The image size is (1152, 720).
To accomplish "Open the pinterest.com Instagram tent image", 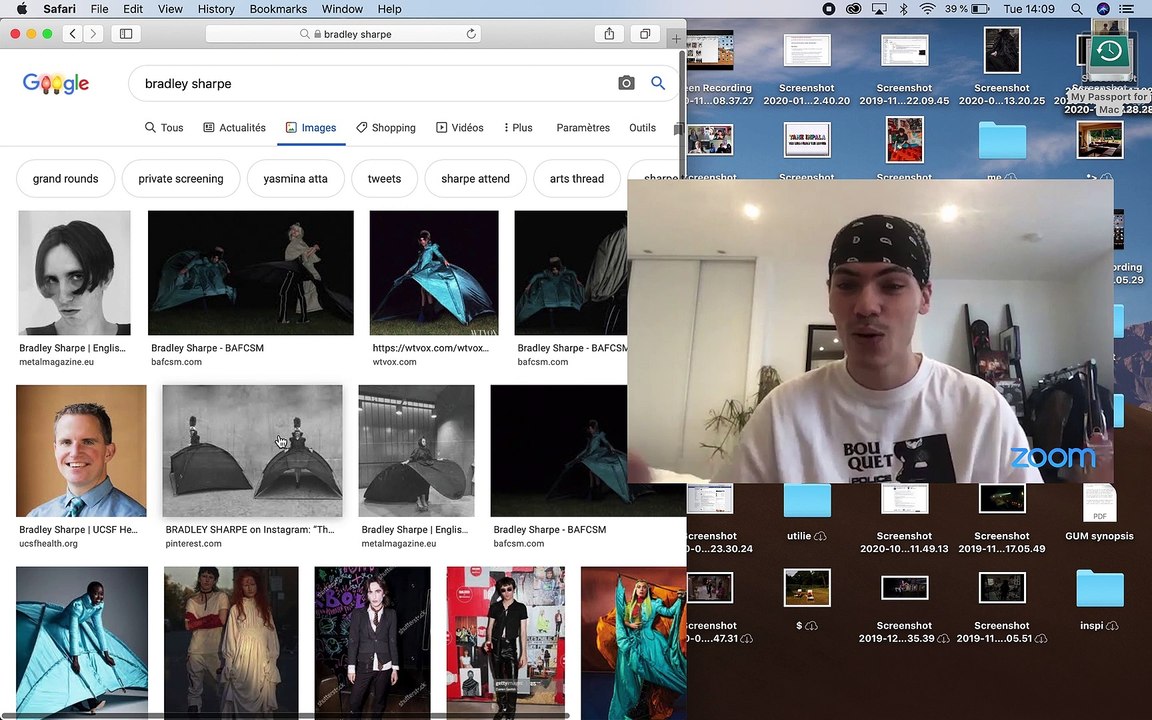I will (x=252, y=450).
